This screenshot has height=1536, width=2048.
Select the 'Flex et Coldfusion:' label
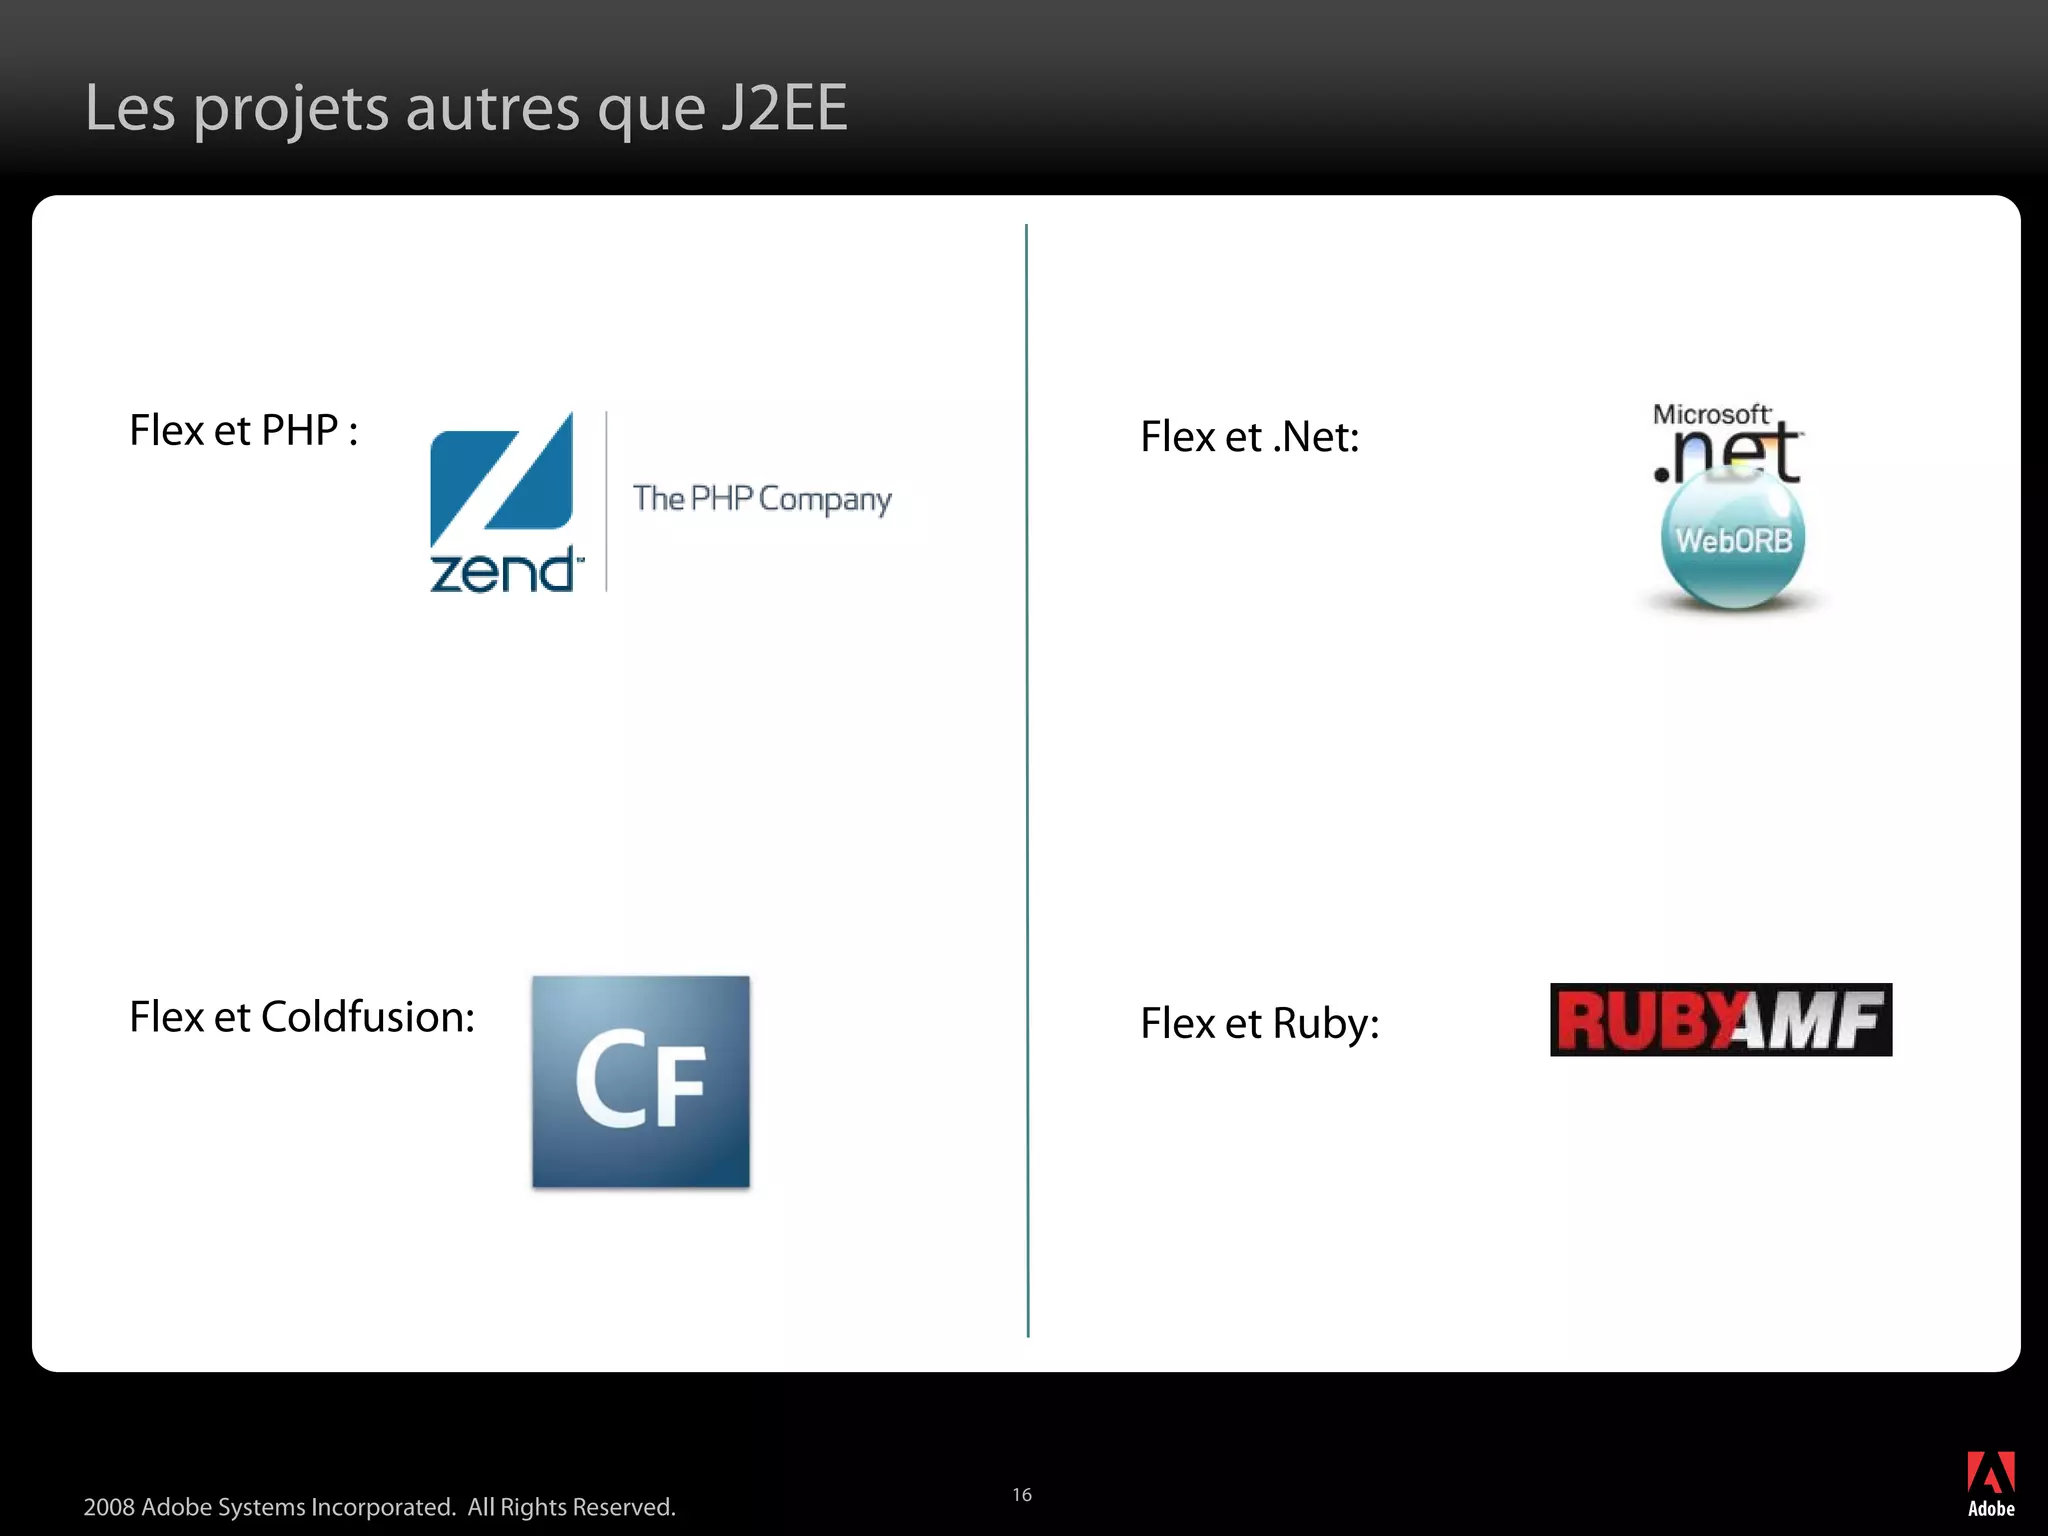[x=302, y=1017]
